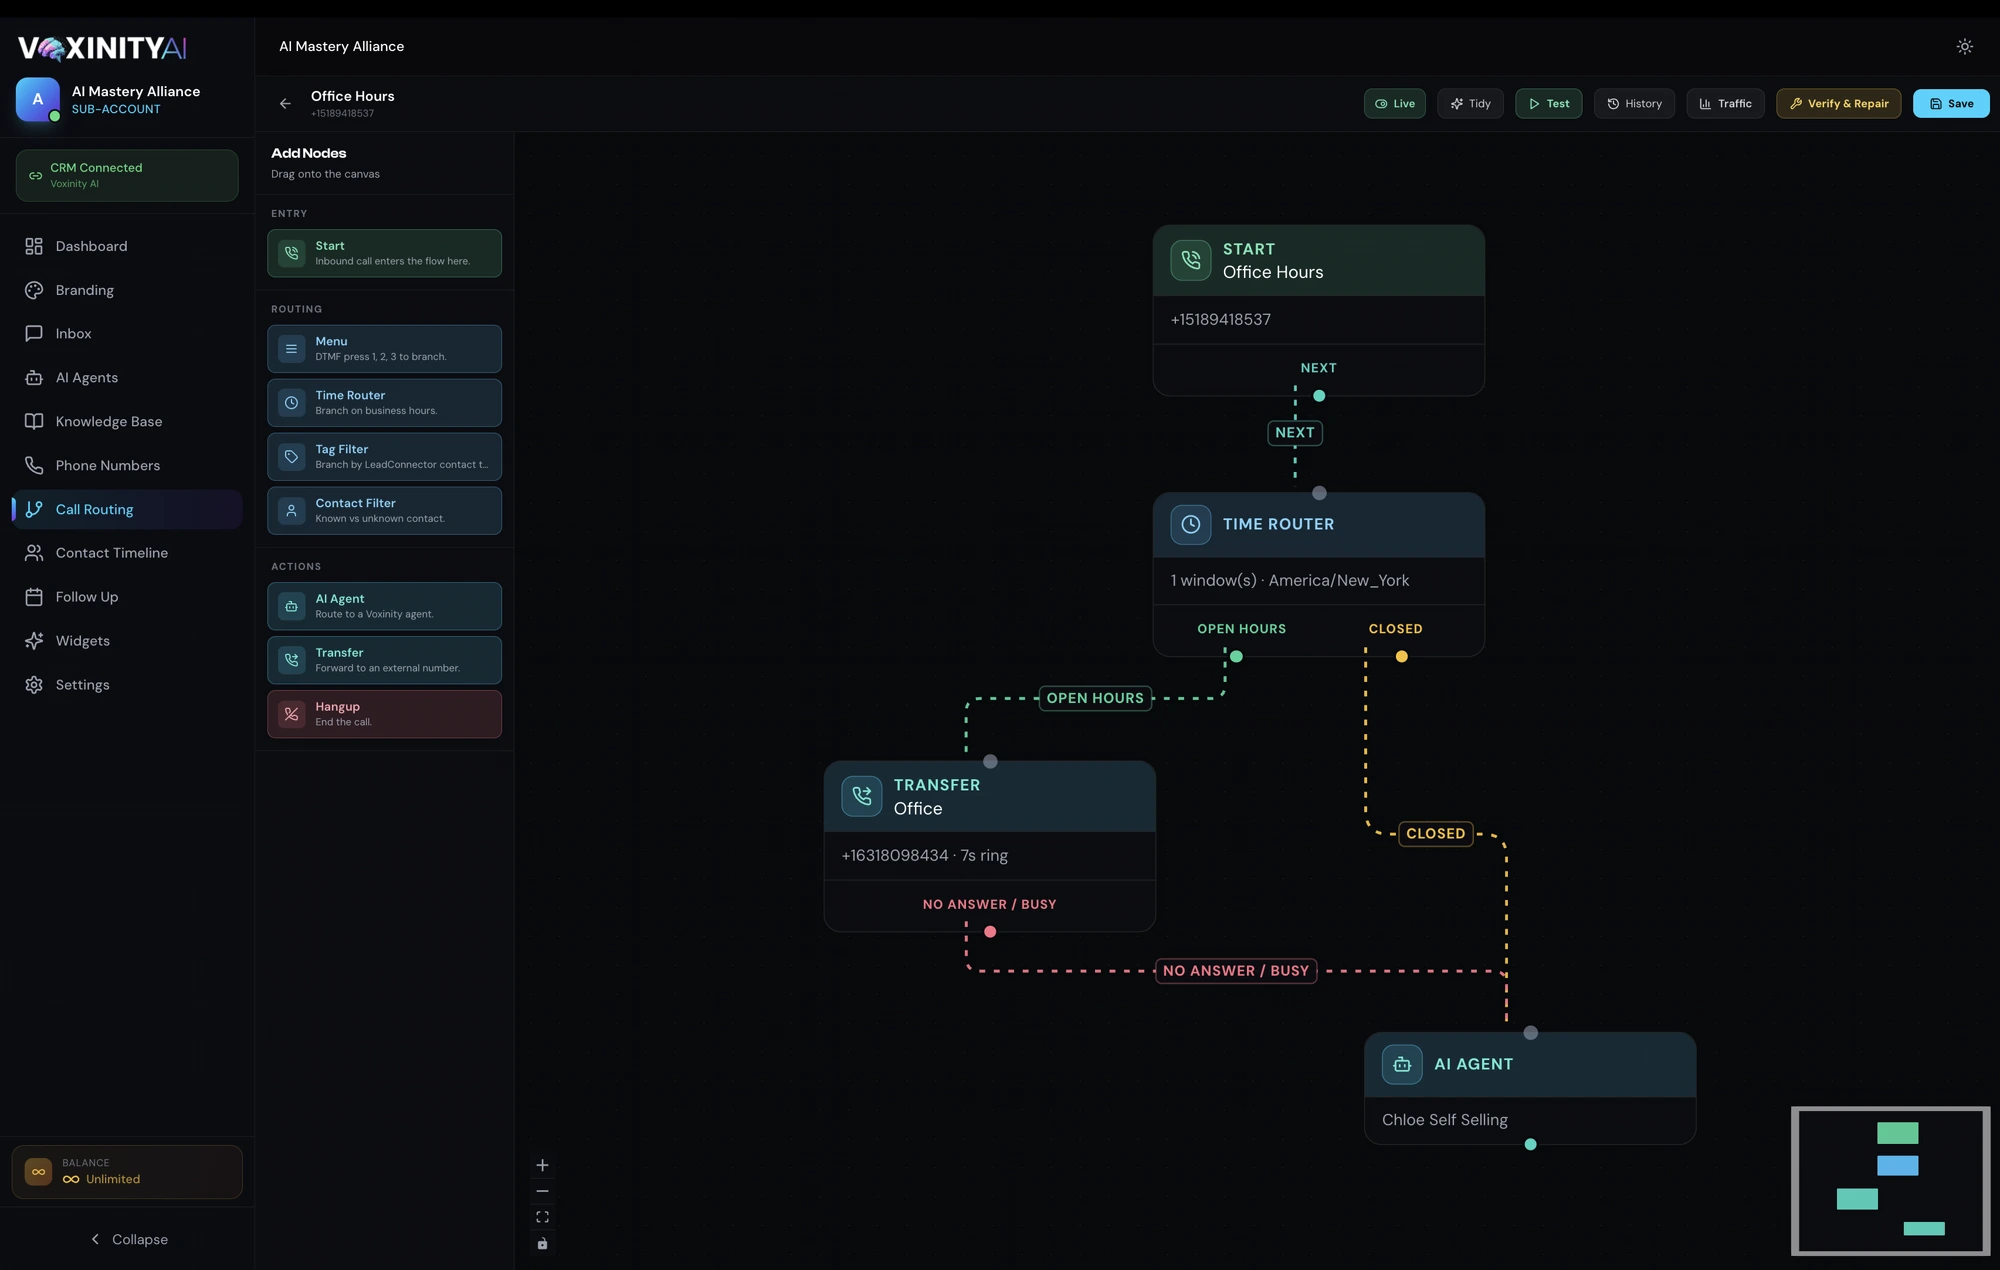The image size is (2000, 1270).
Task: Click the AI Agent node bottom output handle
Action: pyautogui.click(x=1530, y=1144)
